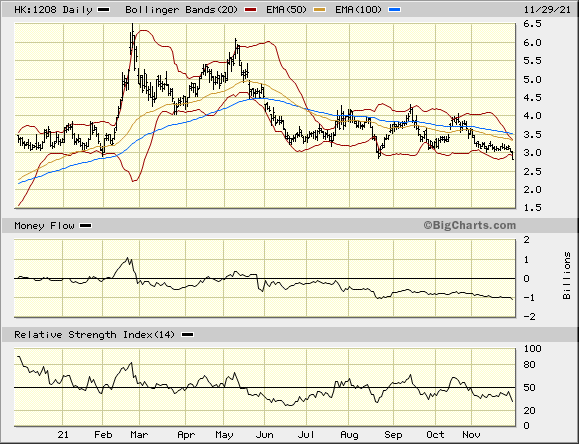Screen dimensions: 579x444
Task: Click the May label on time axis
Action: click(225, 435)
